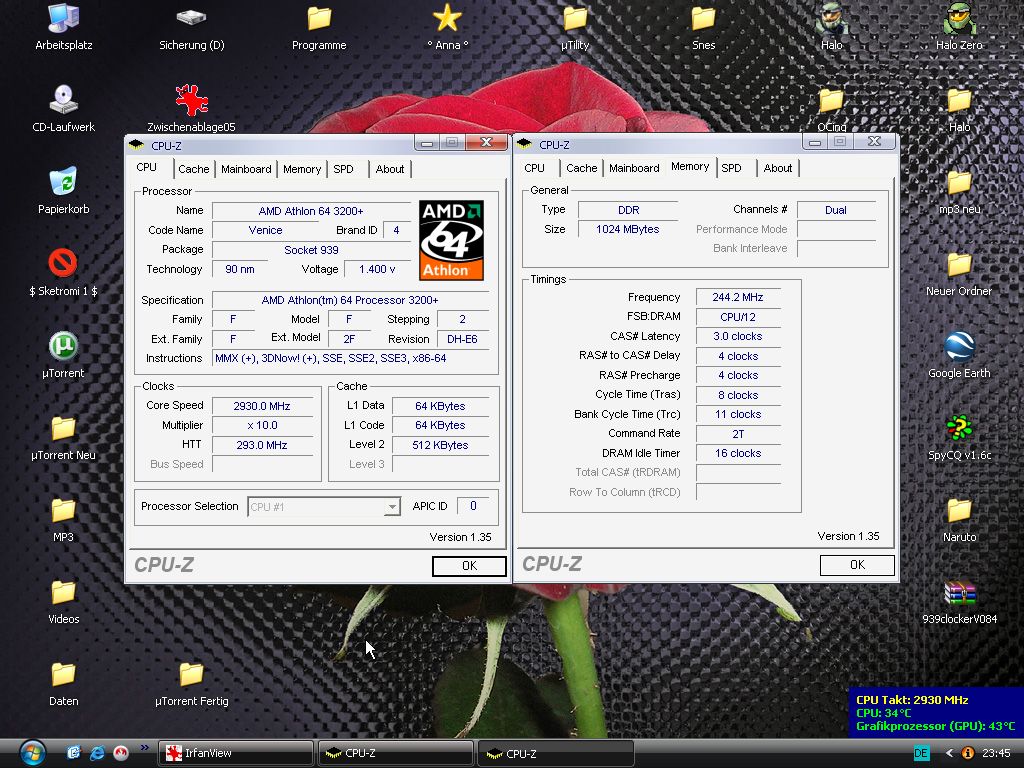1024x768 pixels.
Task: Switch to IrfanView taskbar button
Action: click(x=236, y=753)
